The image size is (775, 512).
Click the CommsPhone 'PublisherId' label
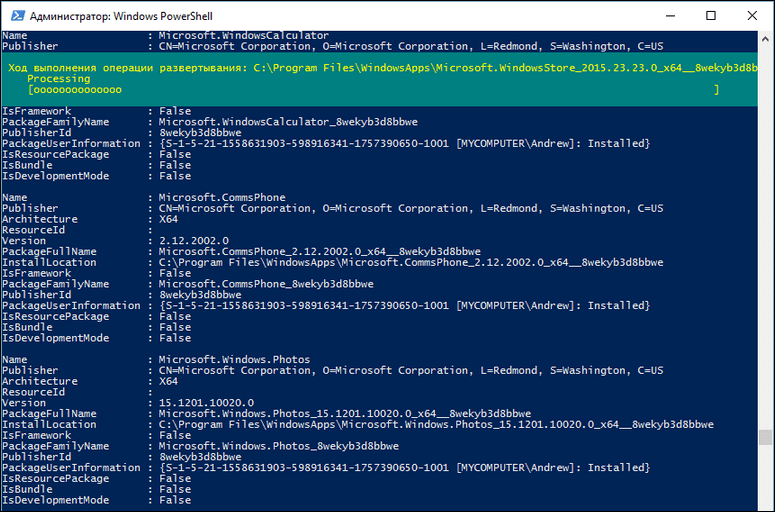tap(37, 295)
